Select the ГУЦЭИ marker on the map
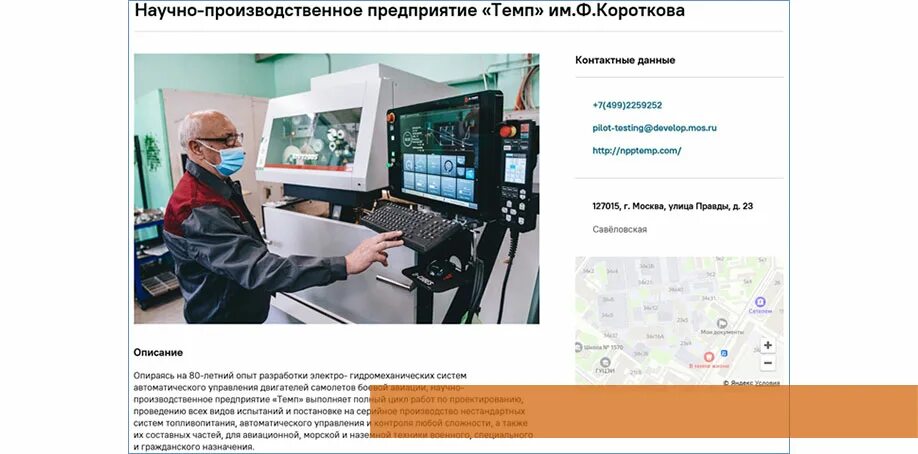Screen dimensions: 918x454 (x=605, y=363)
